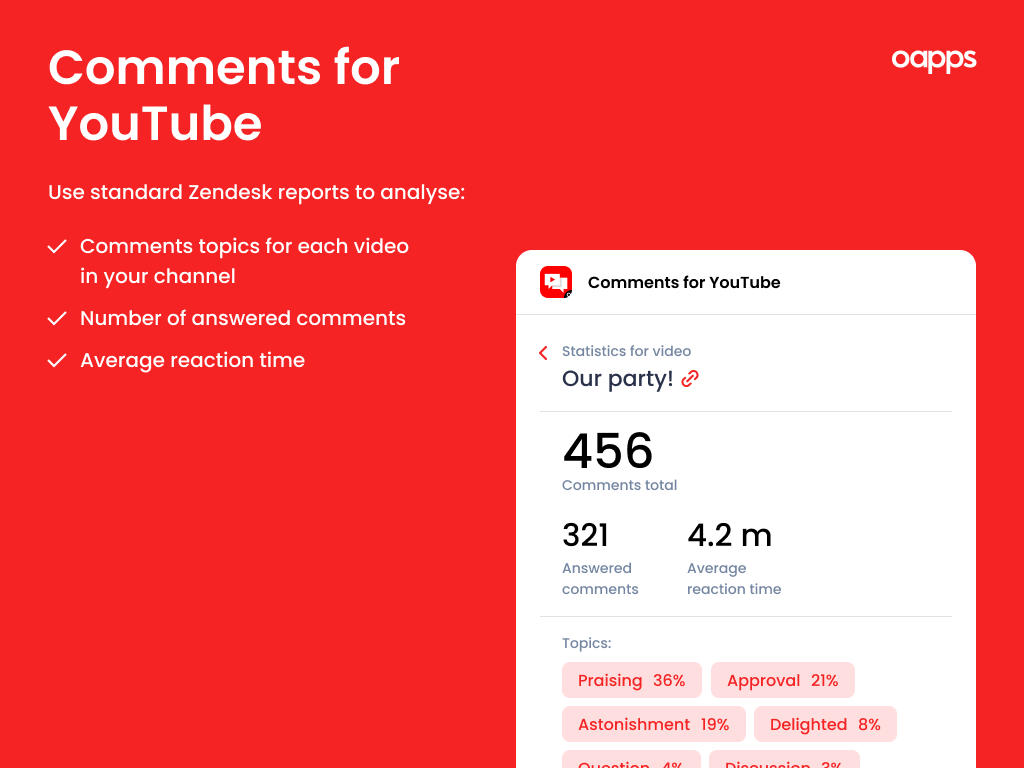Select the Approval 21% topic tag
Viewport: 1024px width, 768px height.
click(x=782, y=680)
